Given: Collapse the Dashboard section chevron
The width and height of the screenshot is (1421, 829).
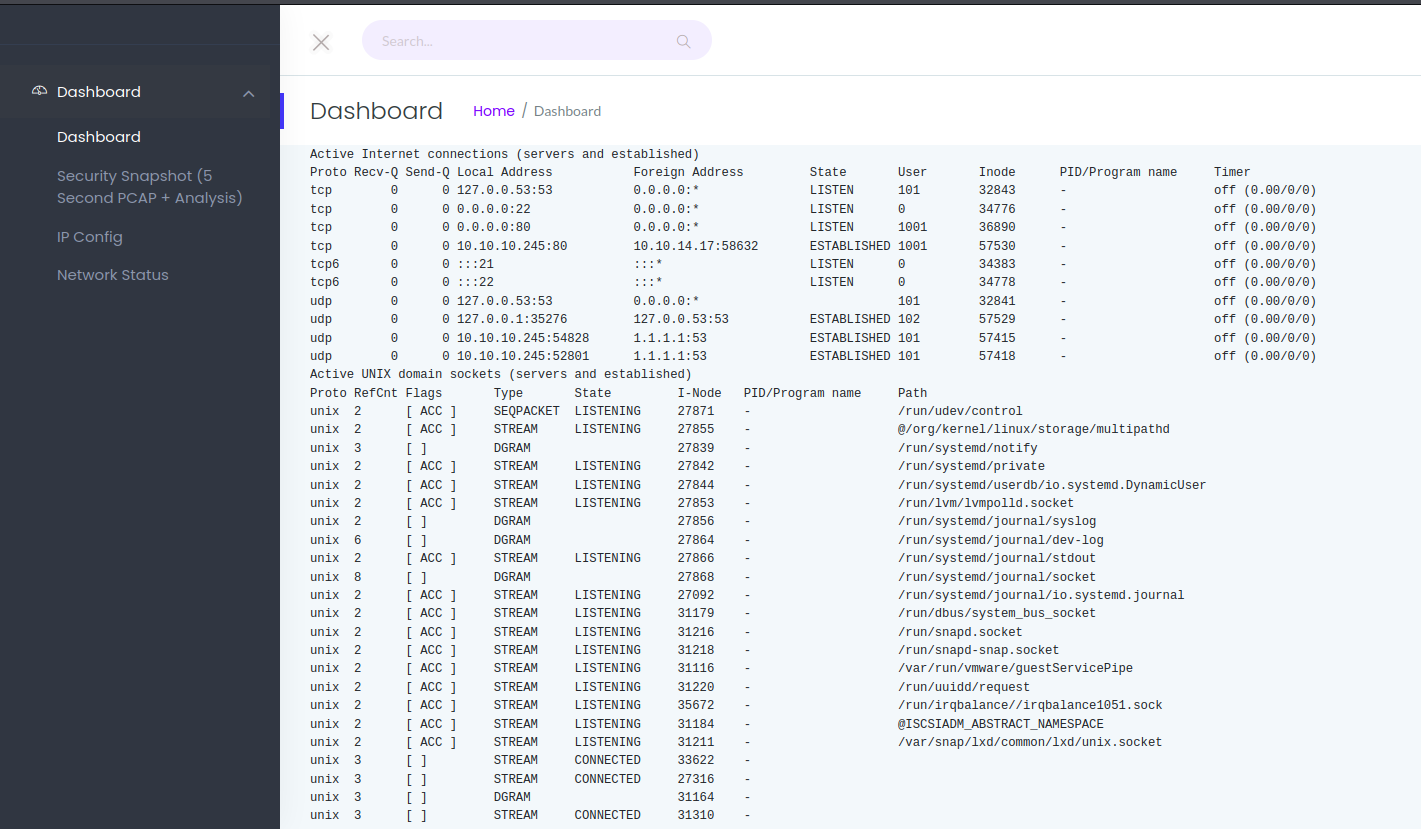Looking at the screenshot, I should [248, 92].
